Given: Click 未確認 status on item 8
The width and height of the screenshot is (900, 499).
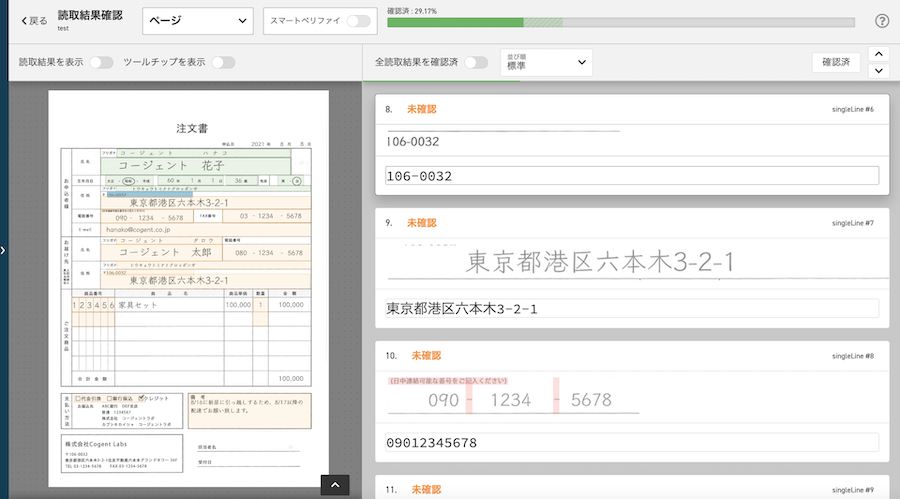Looking at the screenshot, I should [x=421, y=109].
